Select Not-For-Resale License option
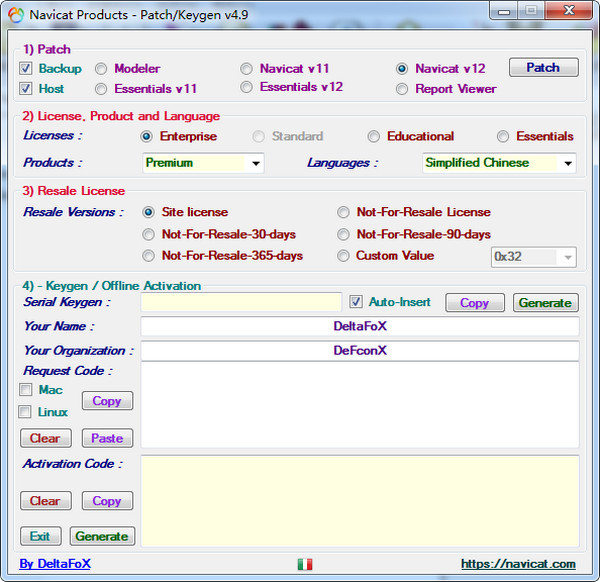The height and width of the screenshot is (582, 600). click(x=343, y=212)
